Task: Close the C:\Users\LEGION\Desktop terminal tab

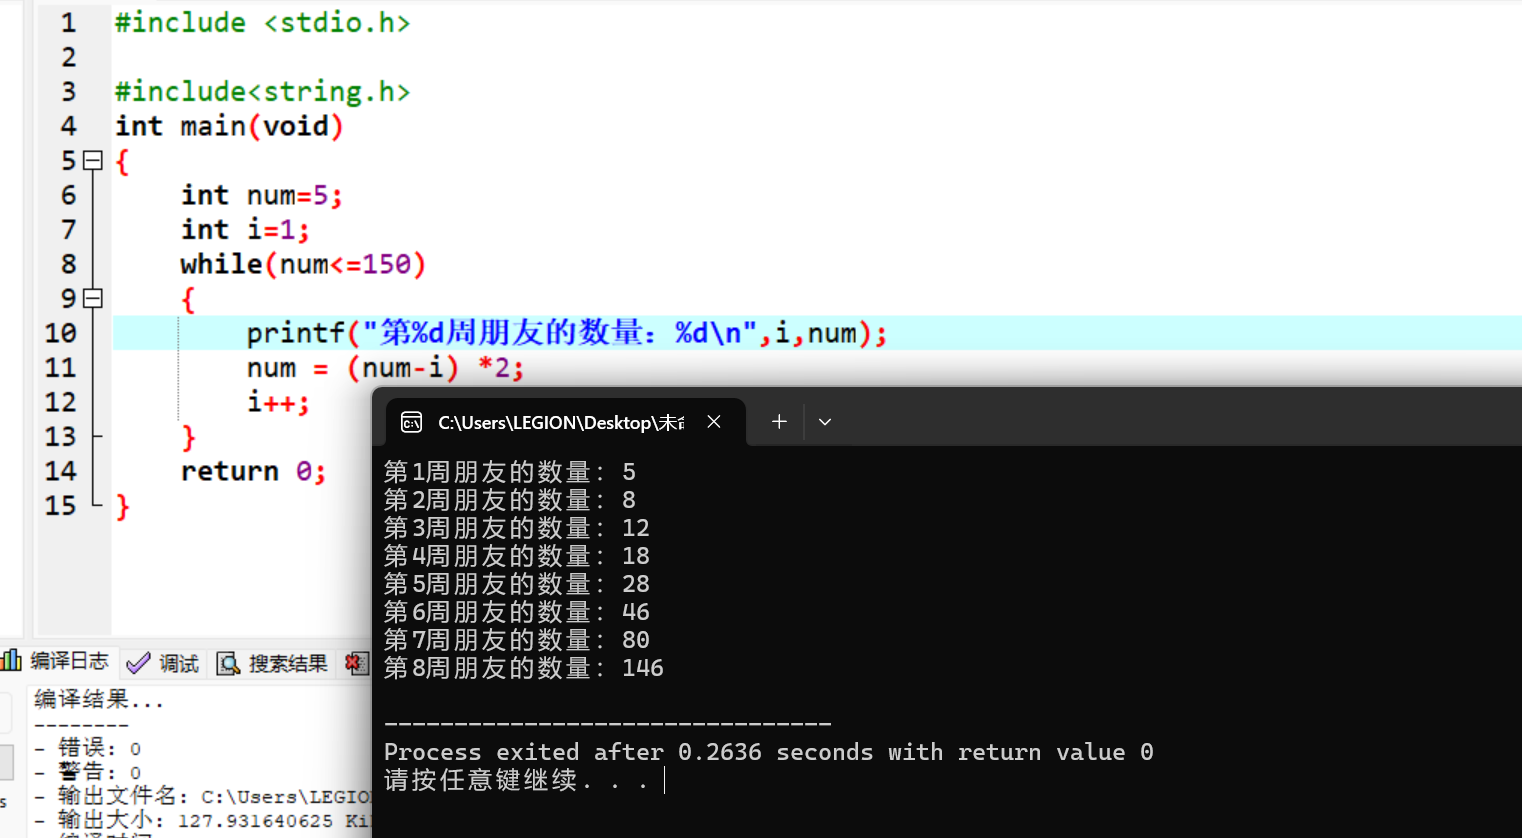Action: (714, 422)
